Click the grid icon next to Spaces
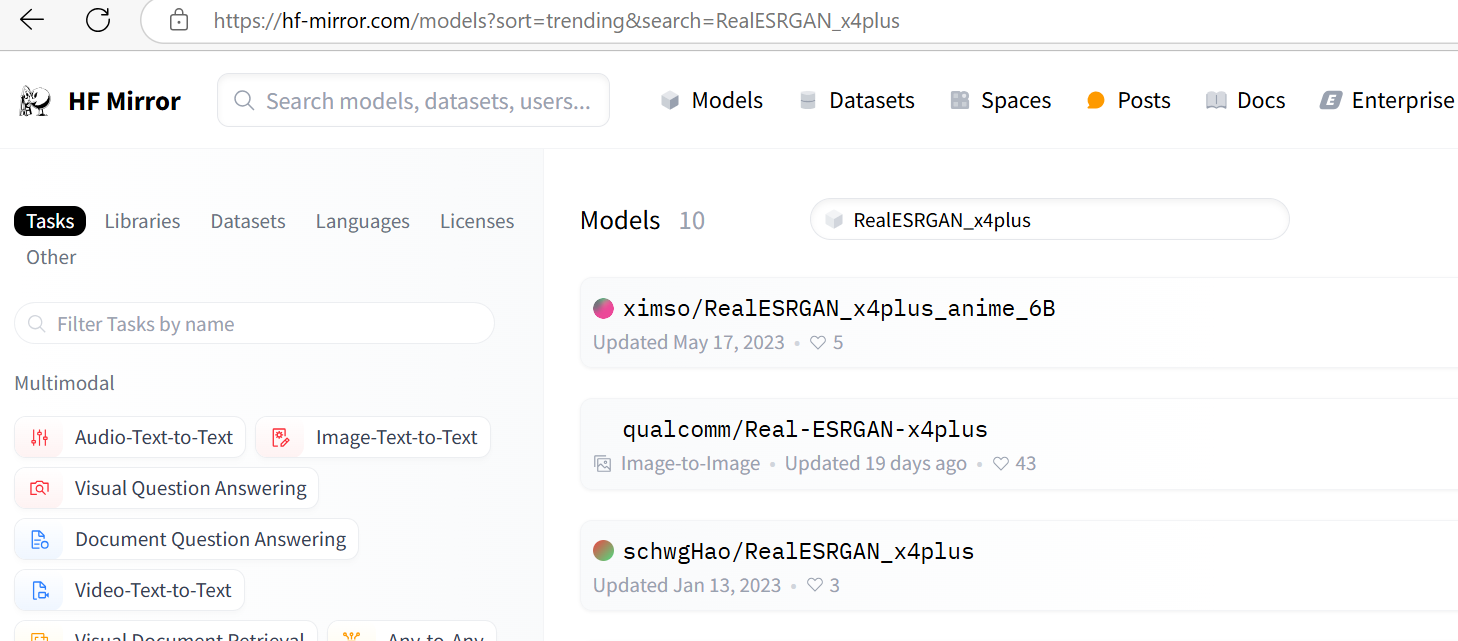This screenshot has width=1458, height=641. [960, 101]
